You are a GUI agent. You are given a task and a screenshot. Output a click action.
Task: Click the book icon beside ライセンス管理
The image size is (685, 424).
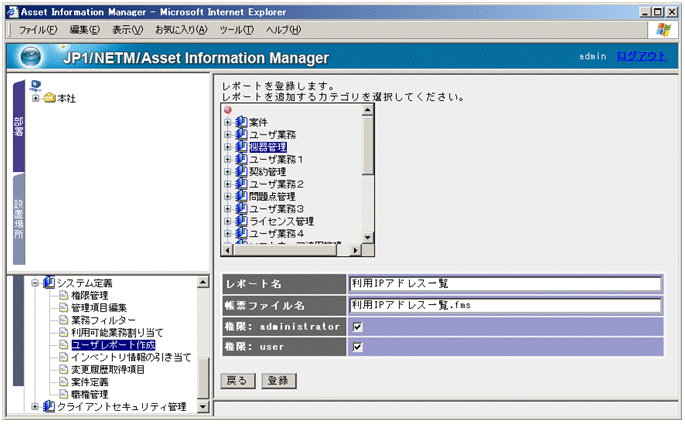point(241,221)
